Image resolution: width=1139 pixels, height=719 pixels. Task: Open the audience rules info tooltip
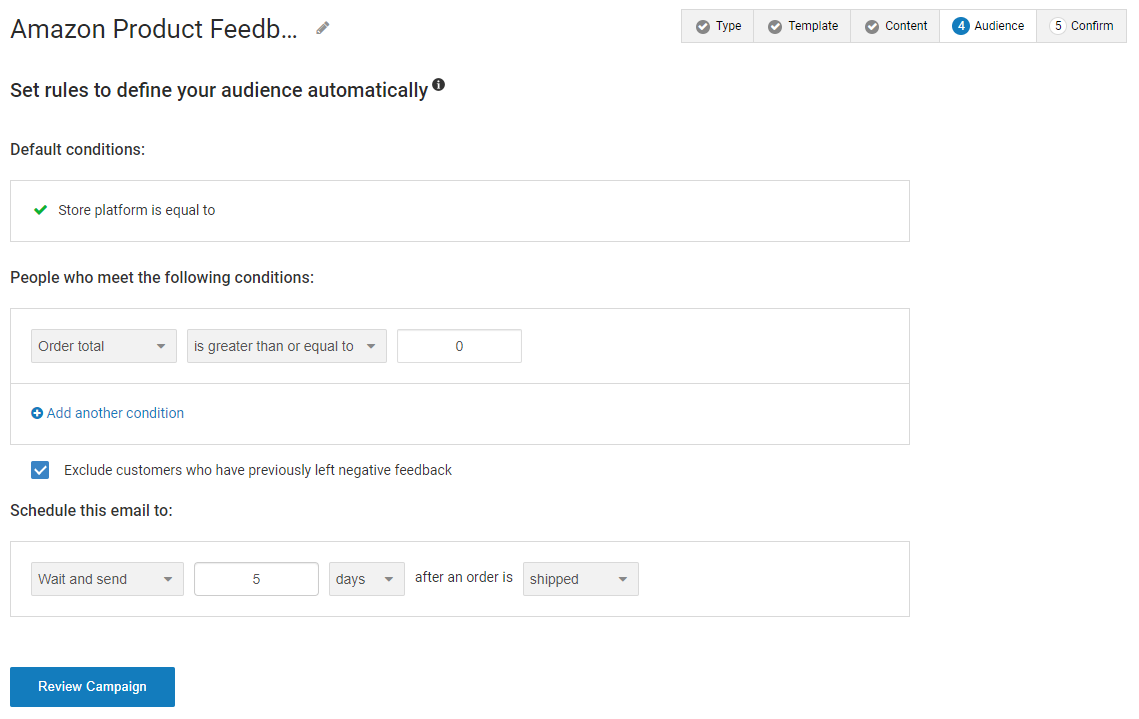pyautogui.click(x=439, y=86)
